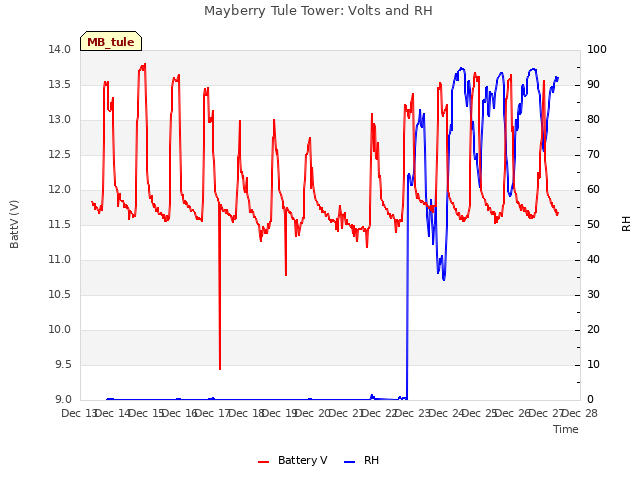Click the 0 RH axis tick
Image resolution: width=640 pixels, height=480 pixels.
(591, 400)
